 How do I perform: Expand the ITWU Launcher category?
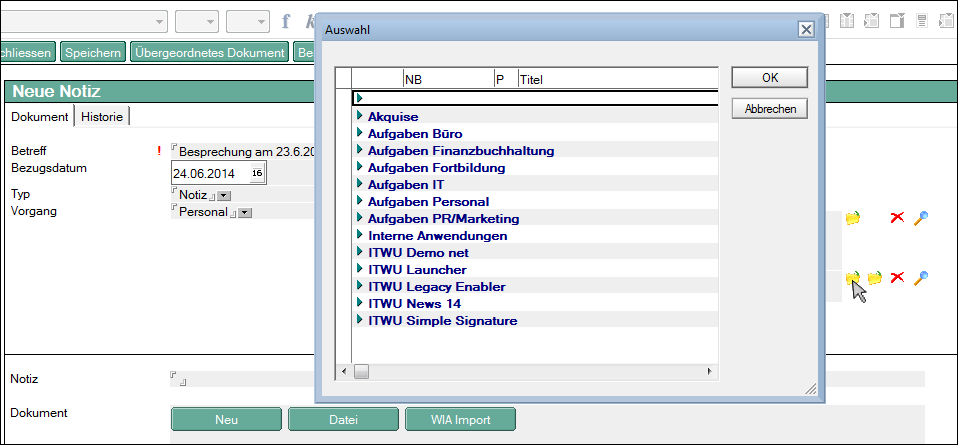pos(359,270)
